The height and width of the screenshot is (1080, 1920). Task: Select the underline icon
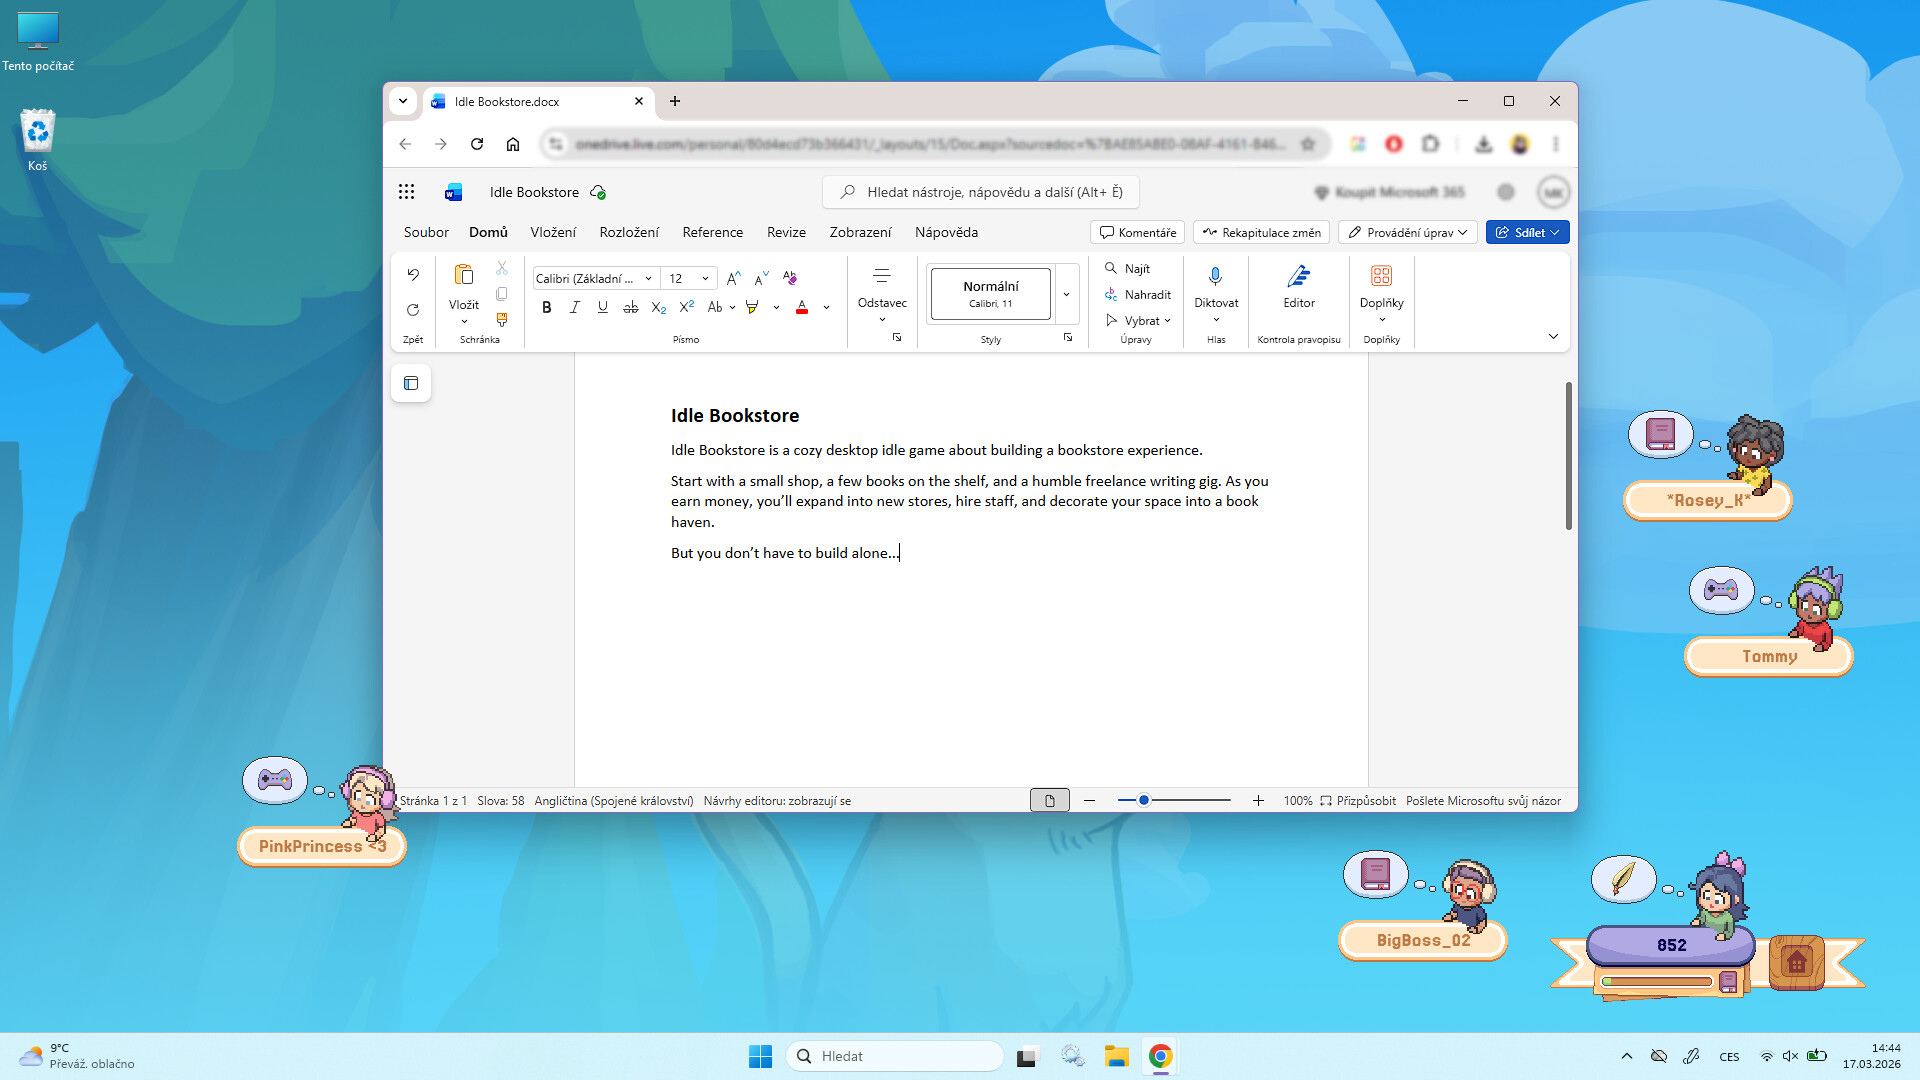click(x=602, y=307)
